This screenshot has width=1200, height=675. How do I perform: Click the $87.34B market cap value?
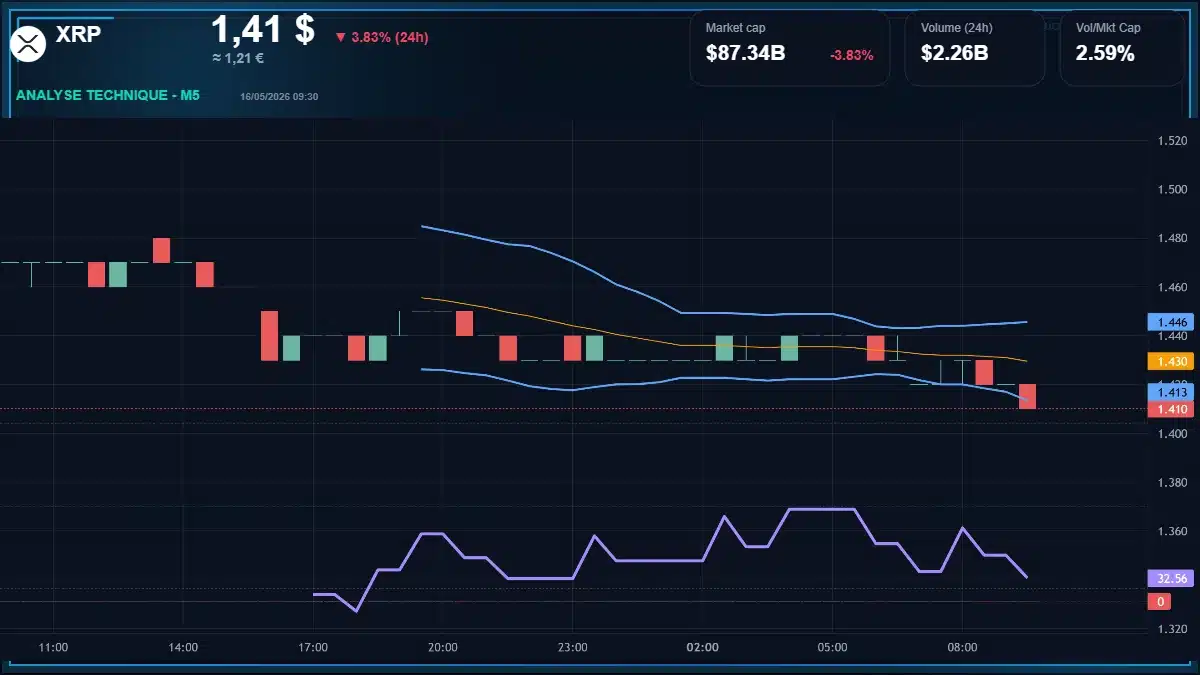coord(745,53)
